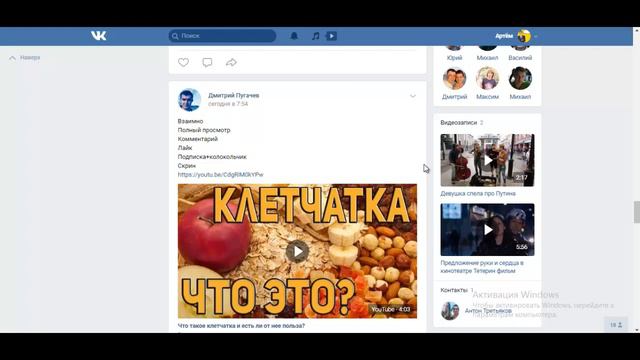Open friend Юрий
This screenshot has width=640, height=360.
pos(454,58)
